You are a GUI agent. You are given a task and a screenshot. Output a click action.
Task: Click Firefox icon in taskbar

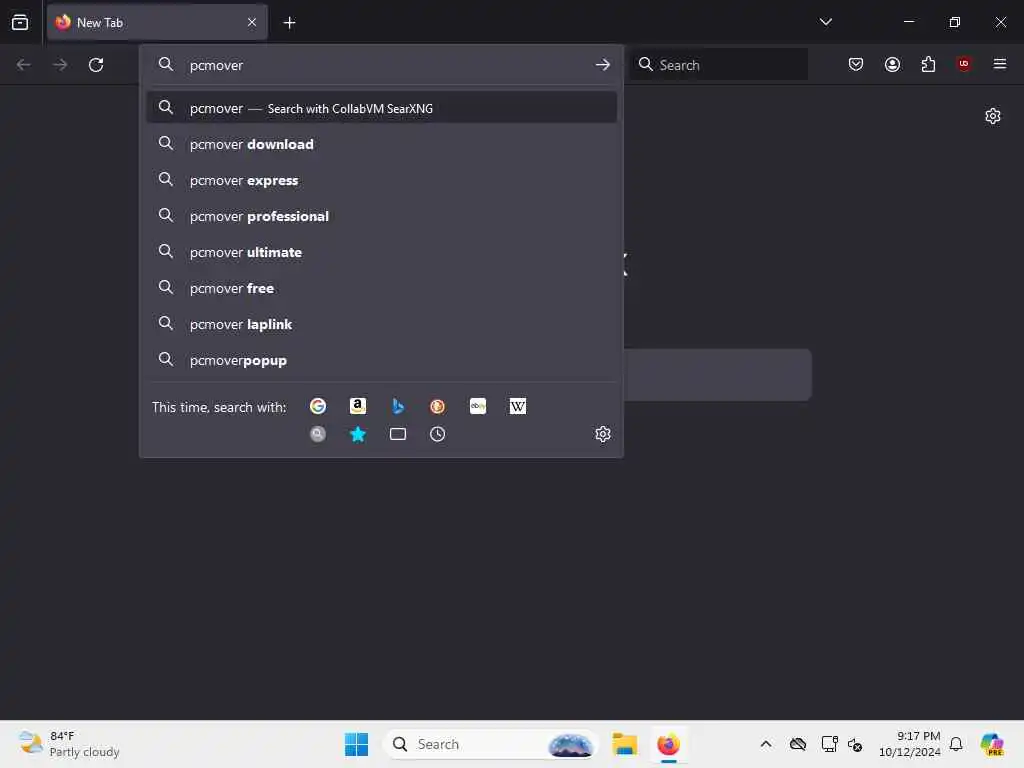coord(668,744)
